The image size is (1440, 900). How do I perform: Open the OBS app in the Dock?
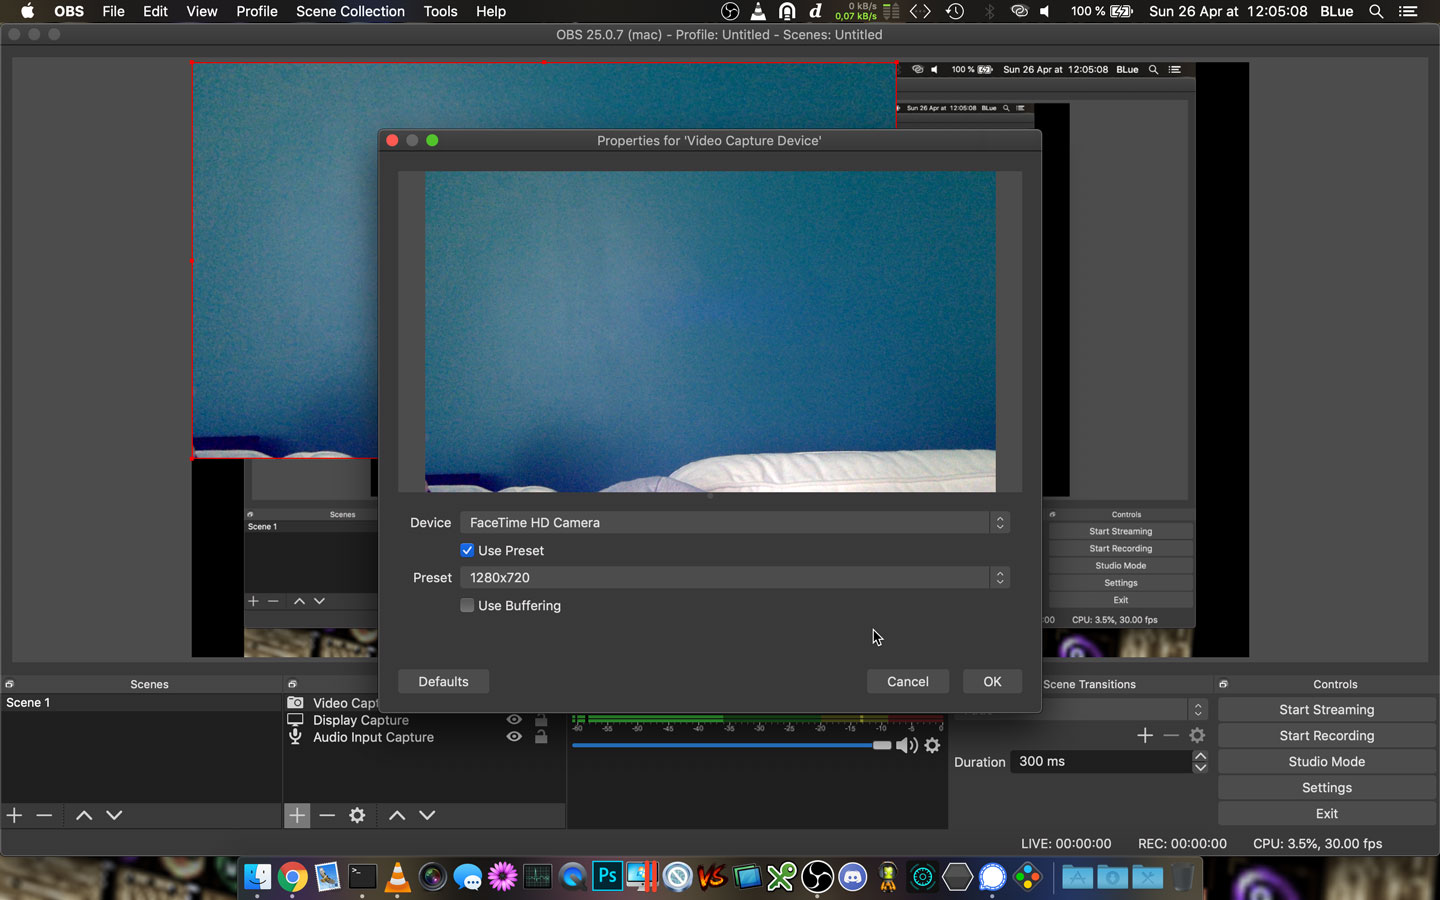pos(817,877)
